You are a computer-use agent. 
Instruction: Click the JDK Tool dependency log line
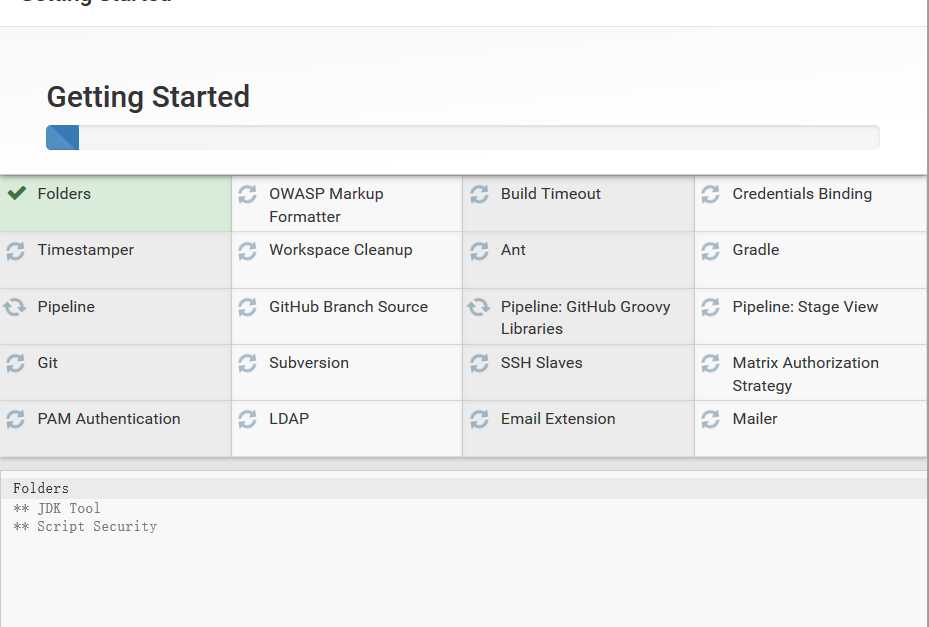click(57, 508)
